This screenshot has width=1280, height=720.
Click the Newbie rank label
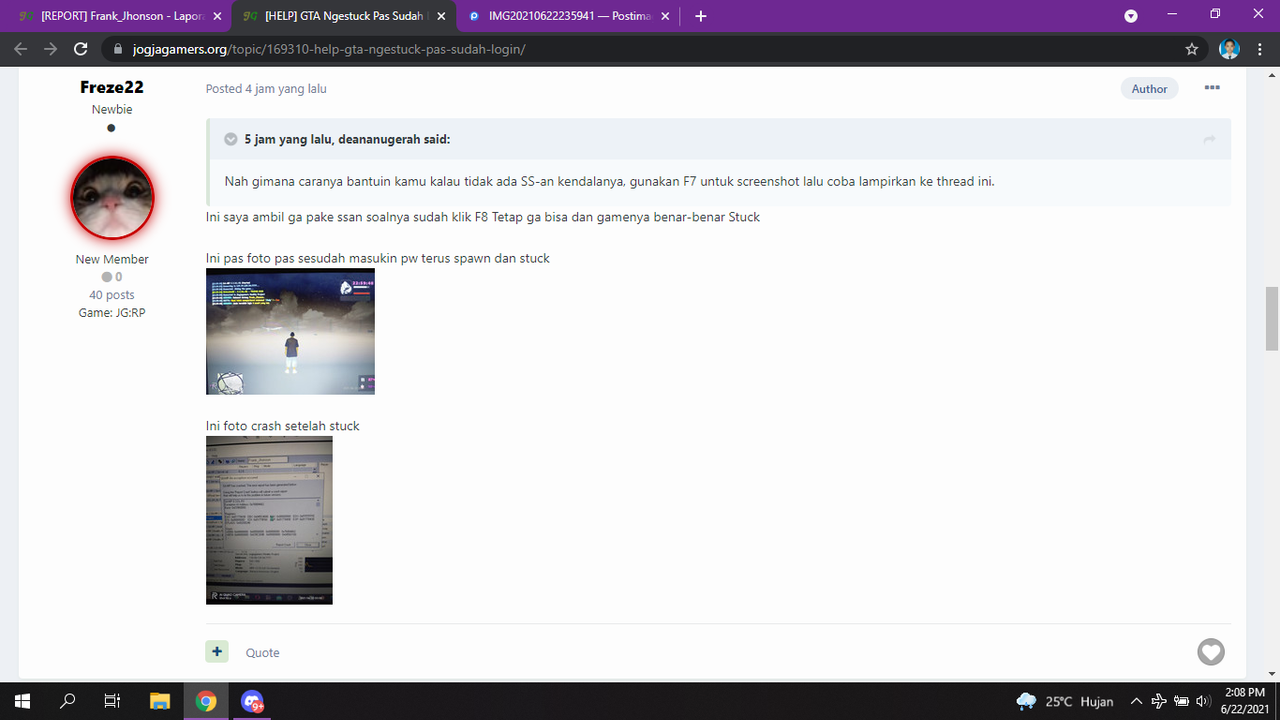pos(112,109)
